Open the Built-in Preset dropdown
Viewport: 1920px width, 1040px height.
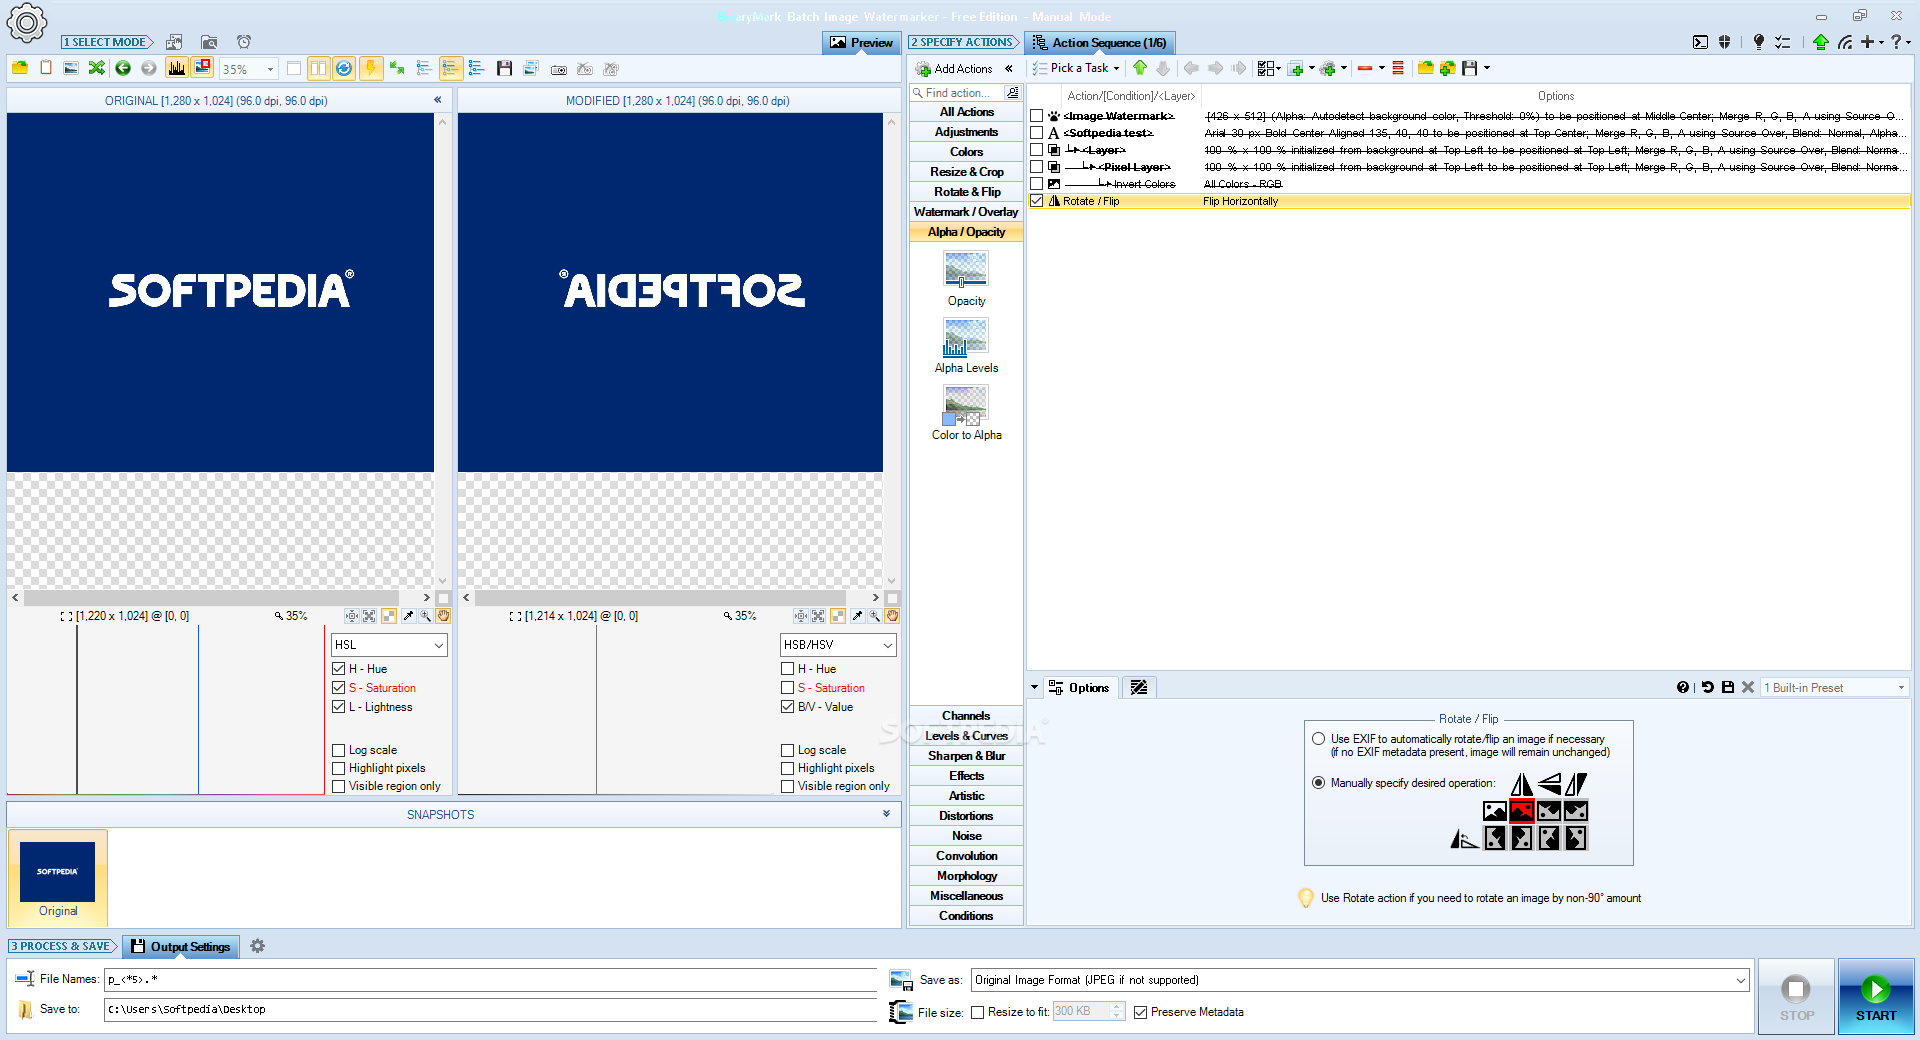(1834, 688)
